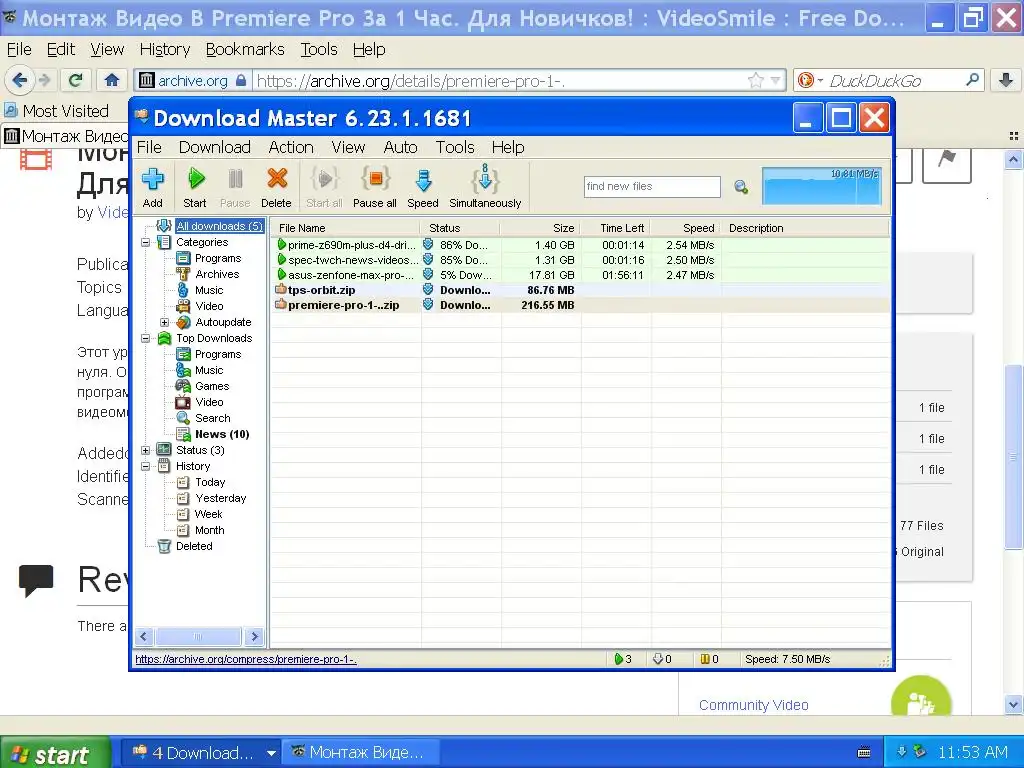1024x768 pixels.
Task: Open Most Visited bookmarks
Action: (x=57, y=111)
